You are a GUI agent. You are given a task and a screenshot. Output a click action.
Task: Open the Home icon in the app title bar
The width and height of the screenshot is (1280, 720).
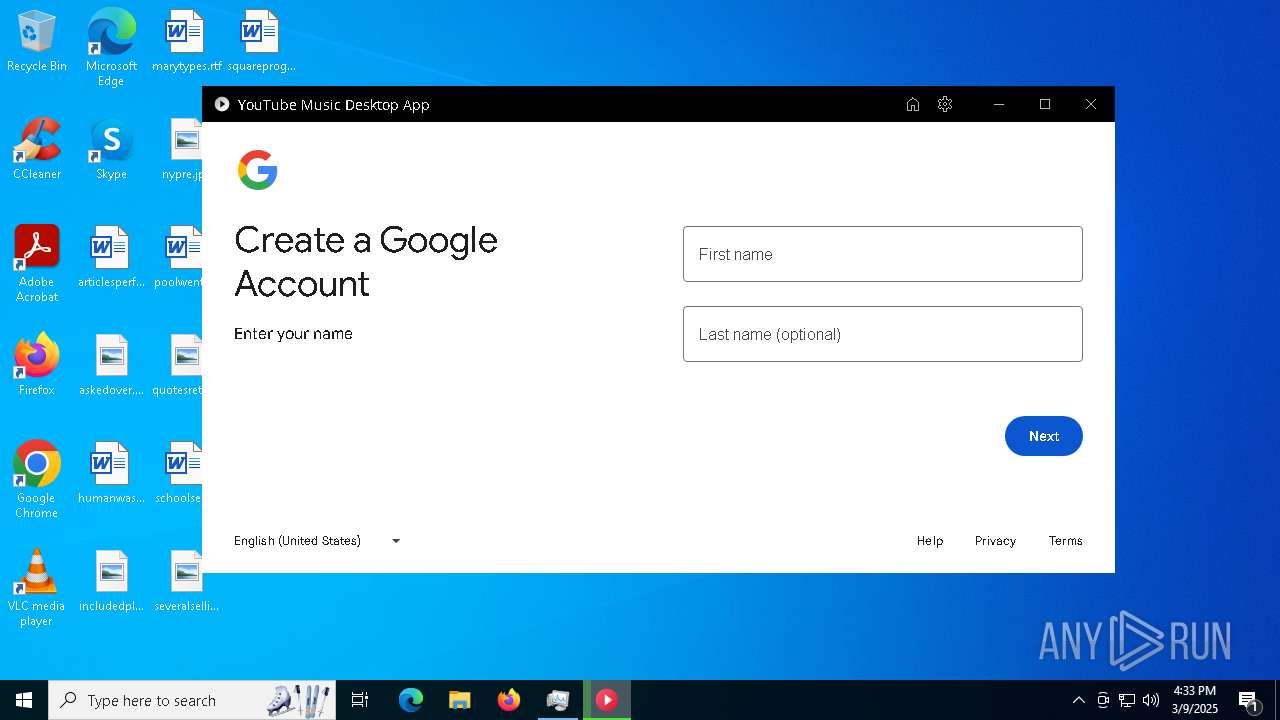912,105
